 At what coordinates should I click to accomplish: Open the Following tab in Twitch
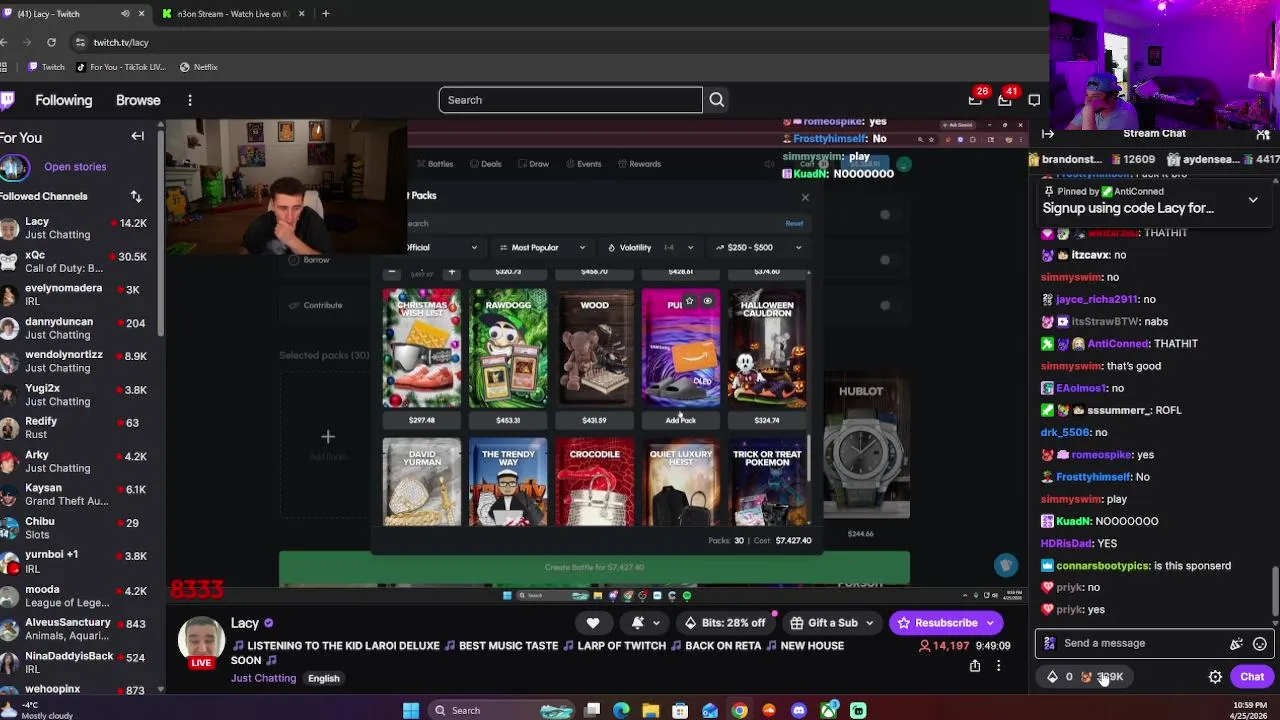[x=63, y=100]
